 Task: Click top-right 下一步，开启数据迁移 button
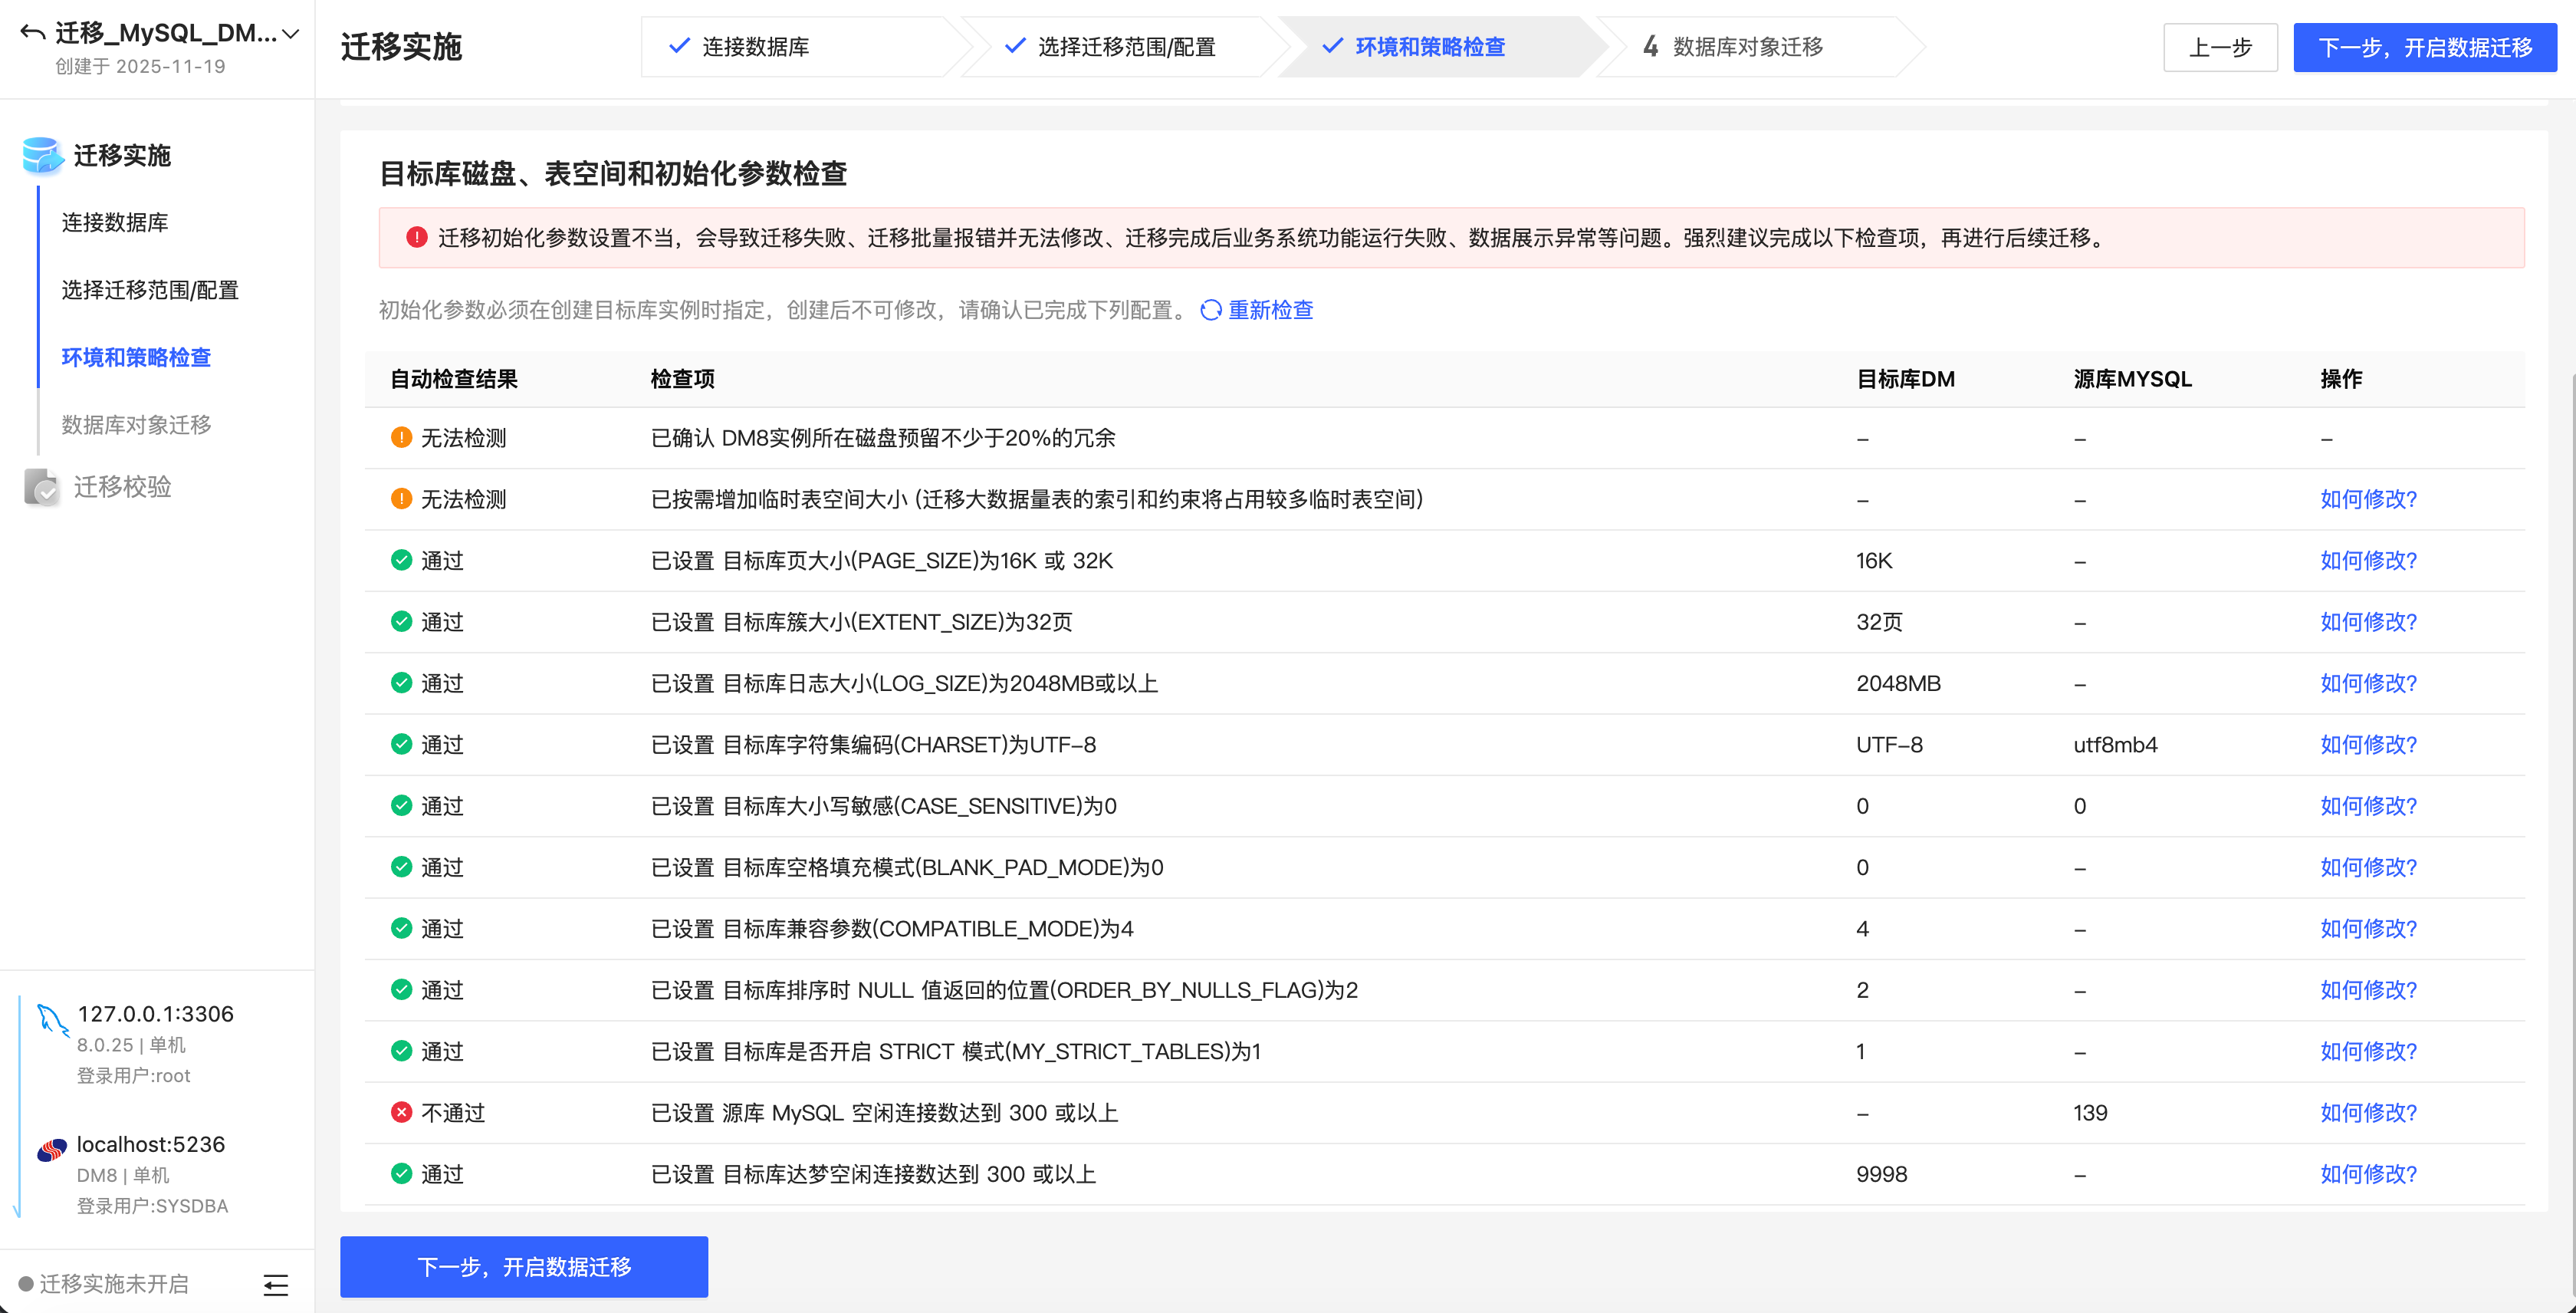pyautogui.click(x=2424, y=48)
